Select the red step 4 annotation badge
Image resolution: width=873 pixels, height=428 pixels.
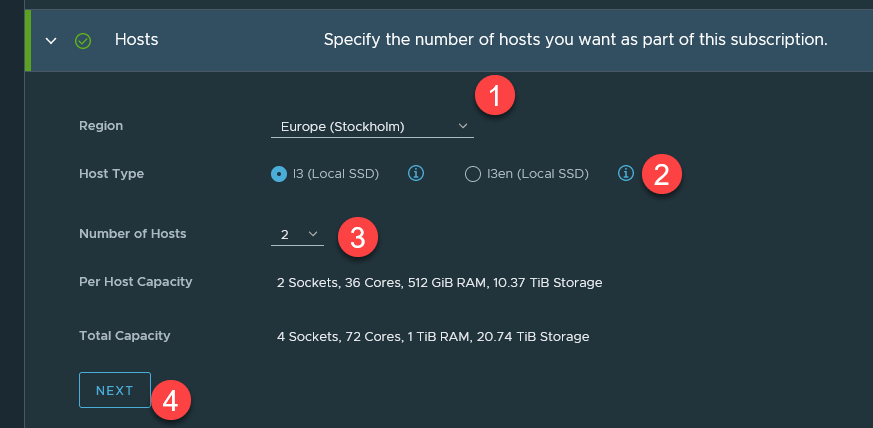[171, 401]
